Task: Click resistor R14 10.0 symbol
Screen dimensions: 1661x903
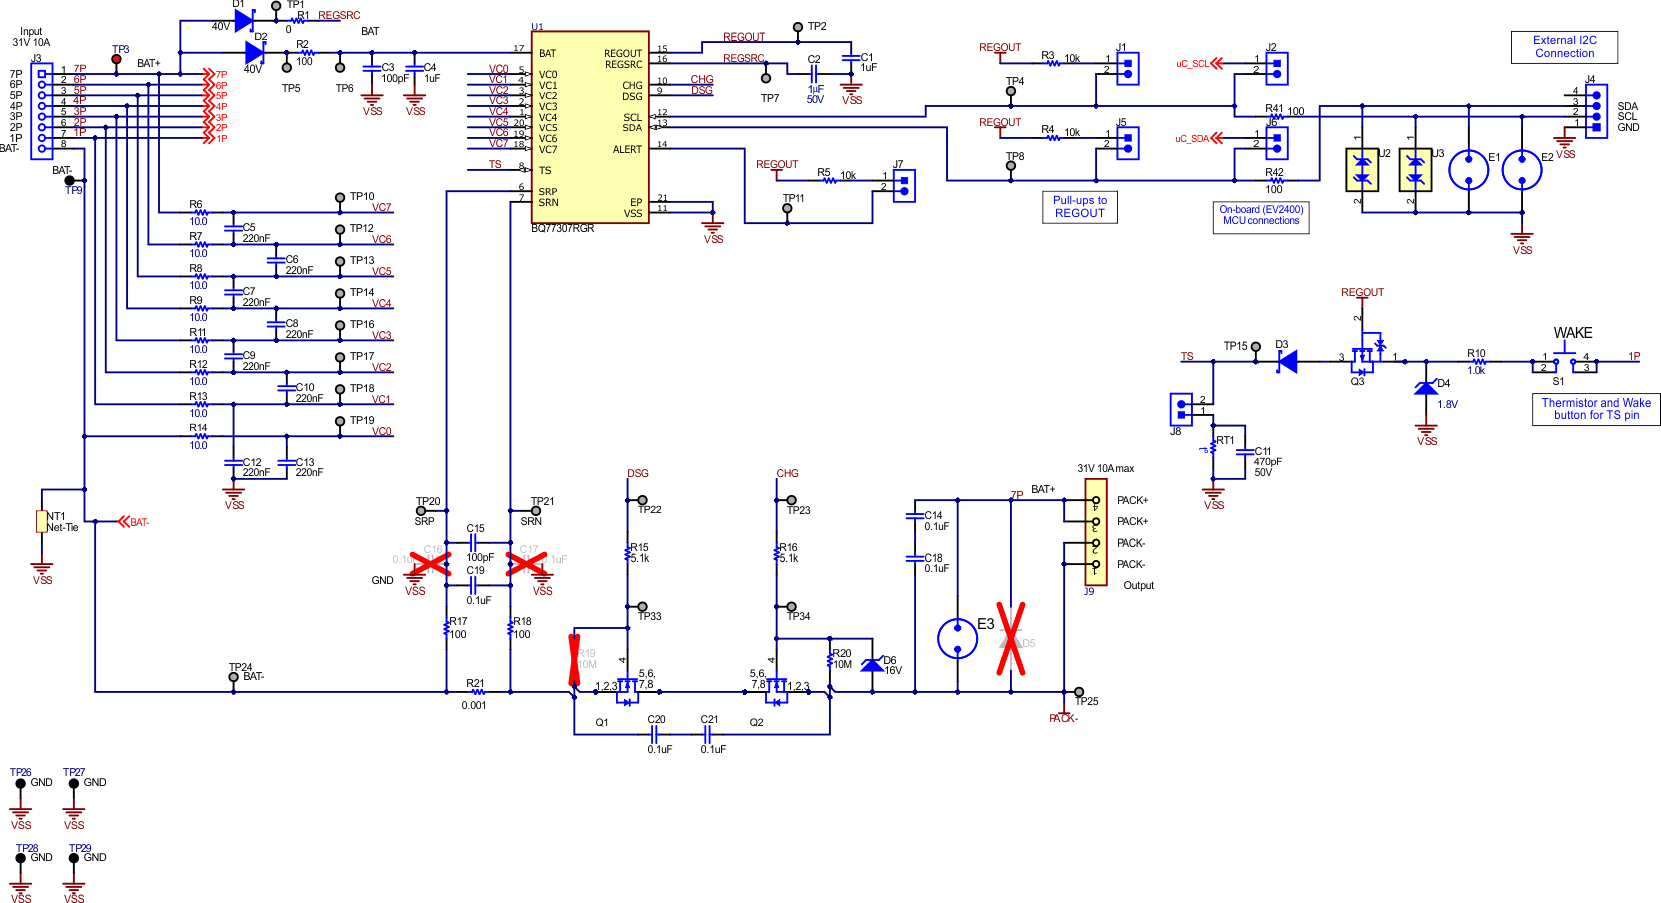Action: tap(200, 436)
